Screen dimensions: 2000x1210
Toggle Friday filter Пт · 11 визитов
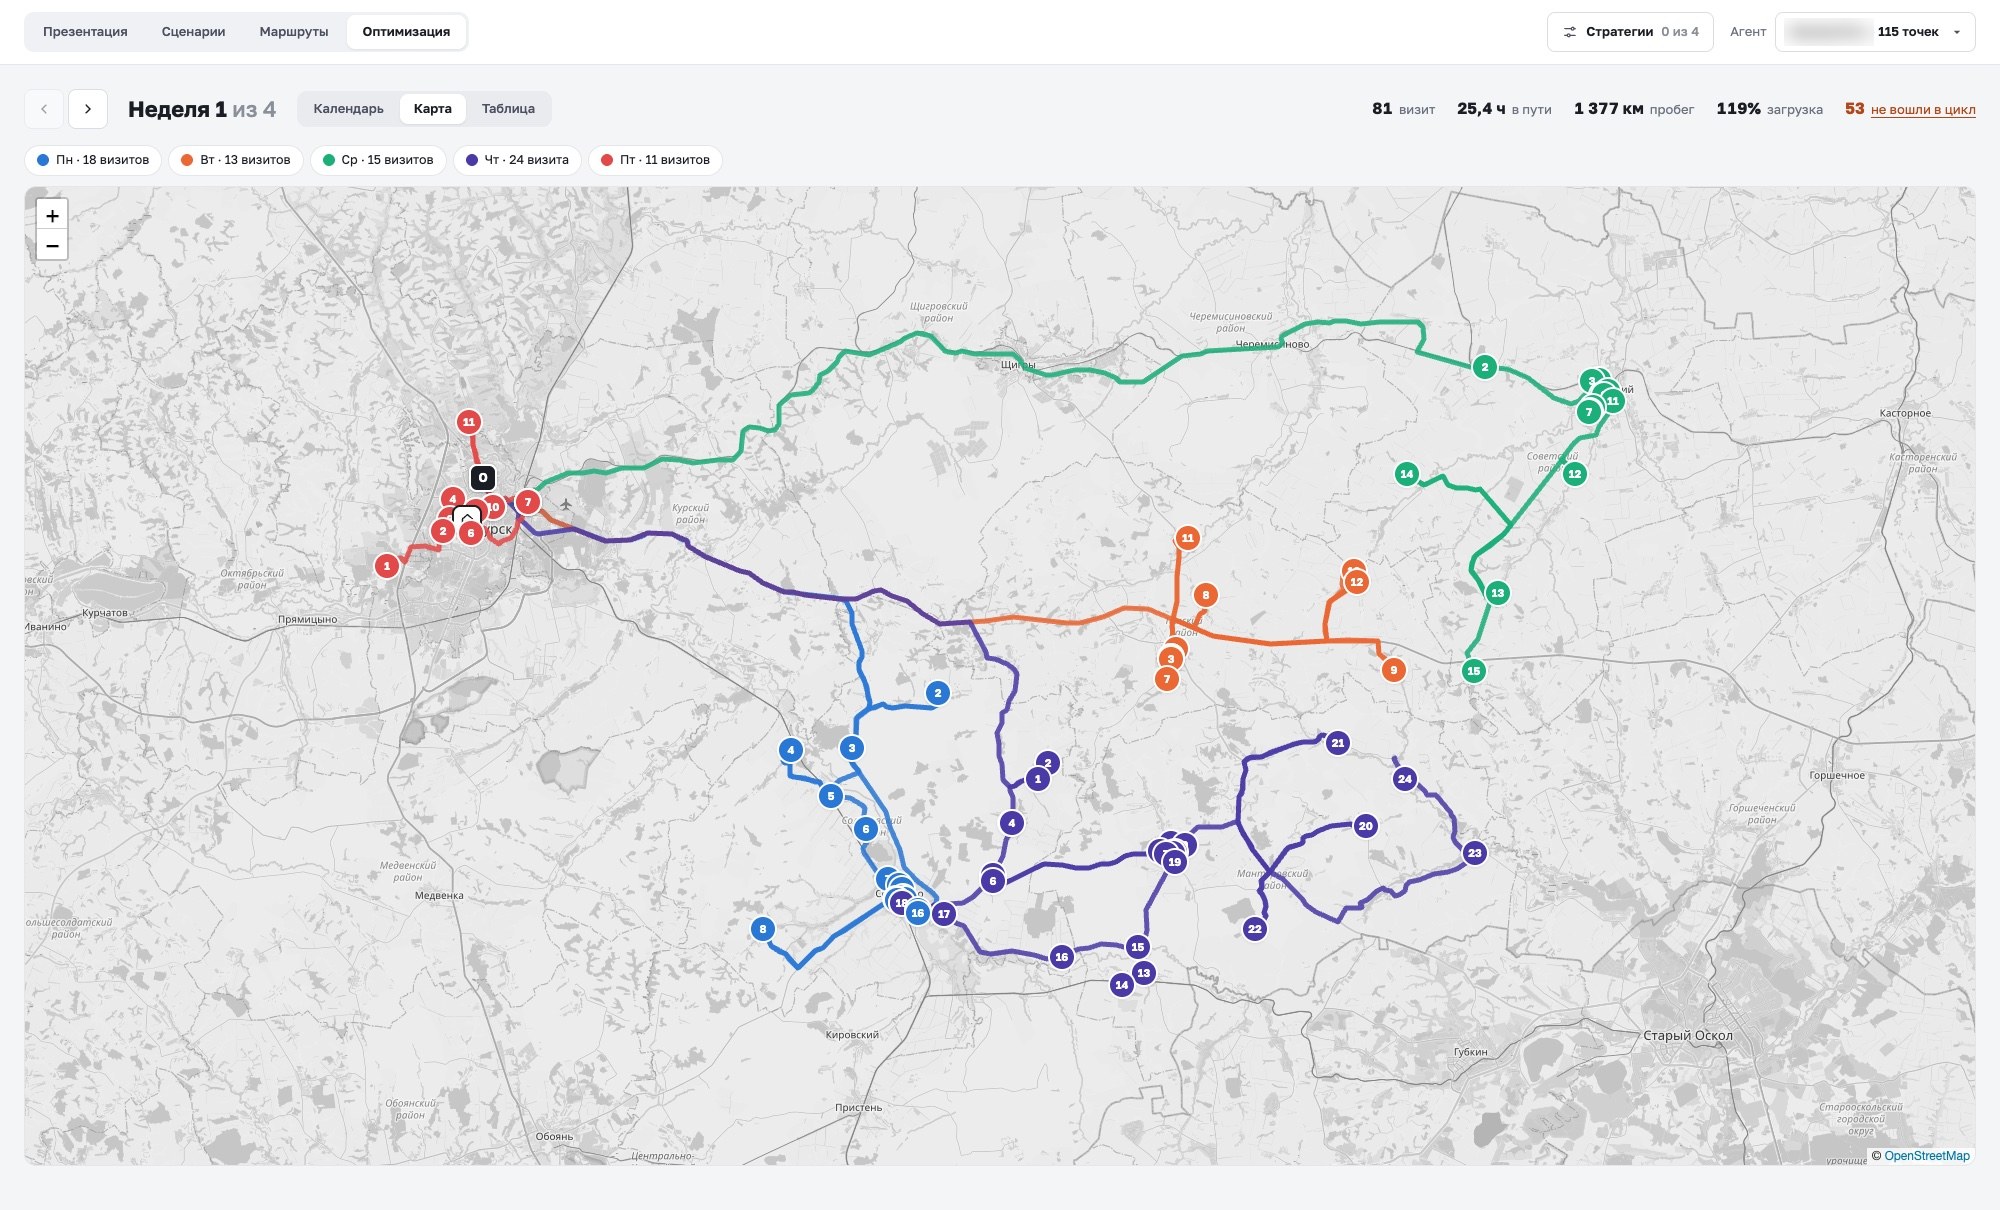point(655,160)
